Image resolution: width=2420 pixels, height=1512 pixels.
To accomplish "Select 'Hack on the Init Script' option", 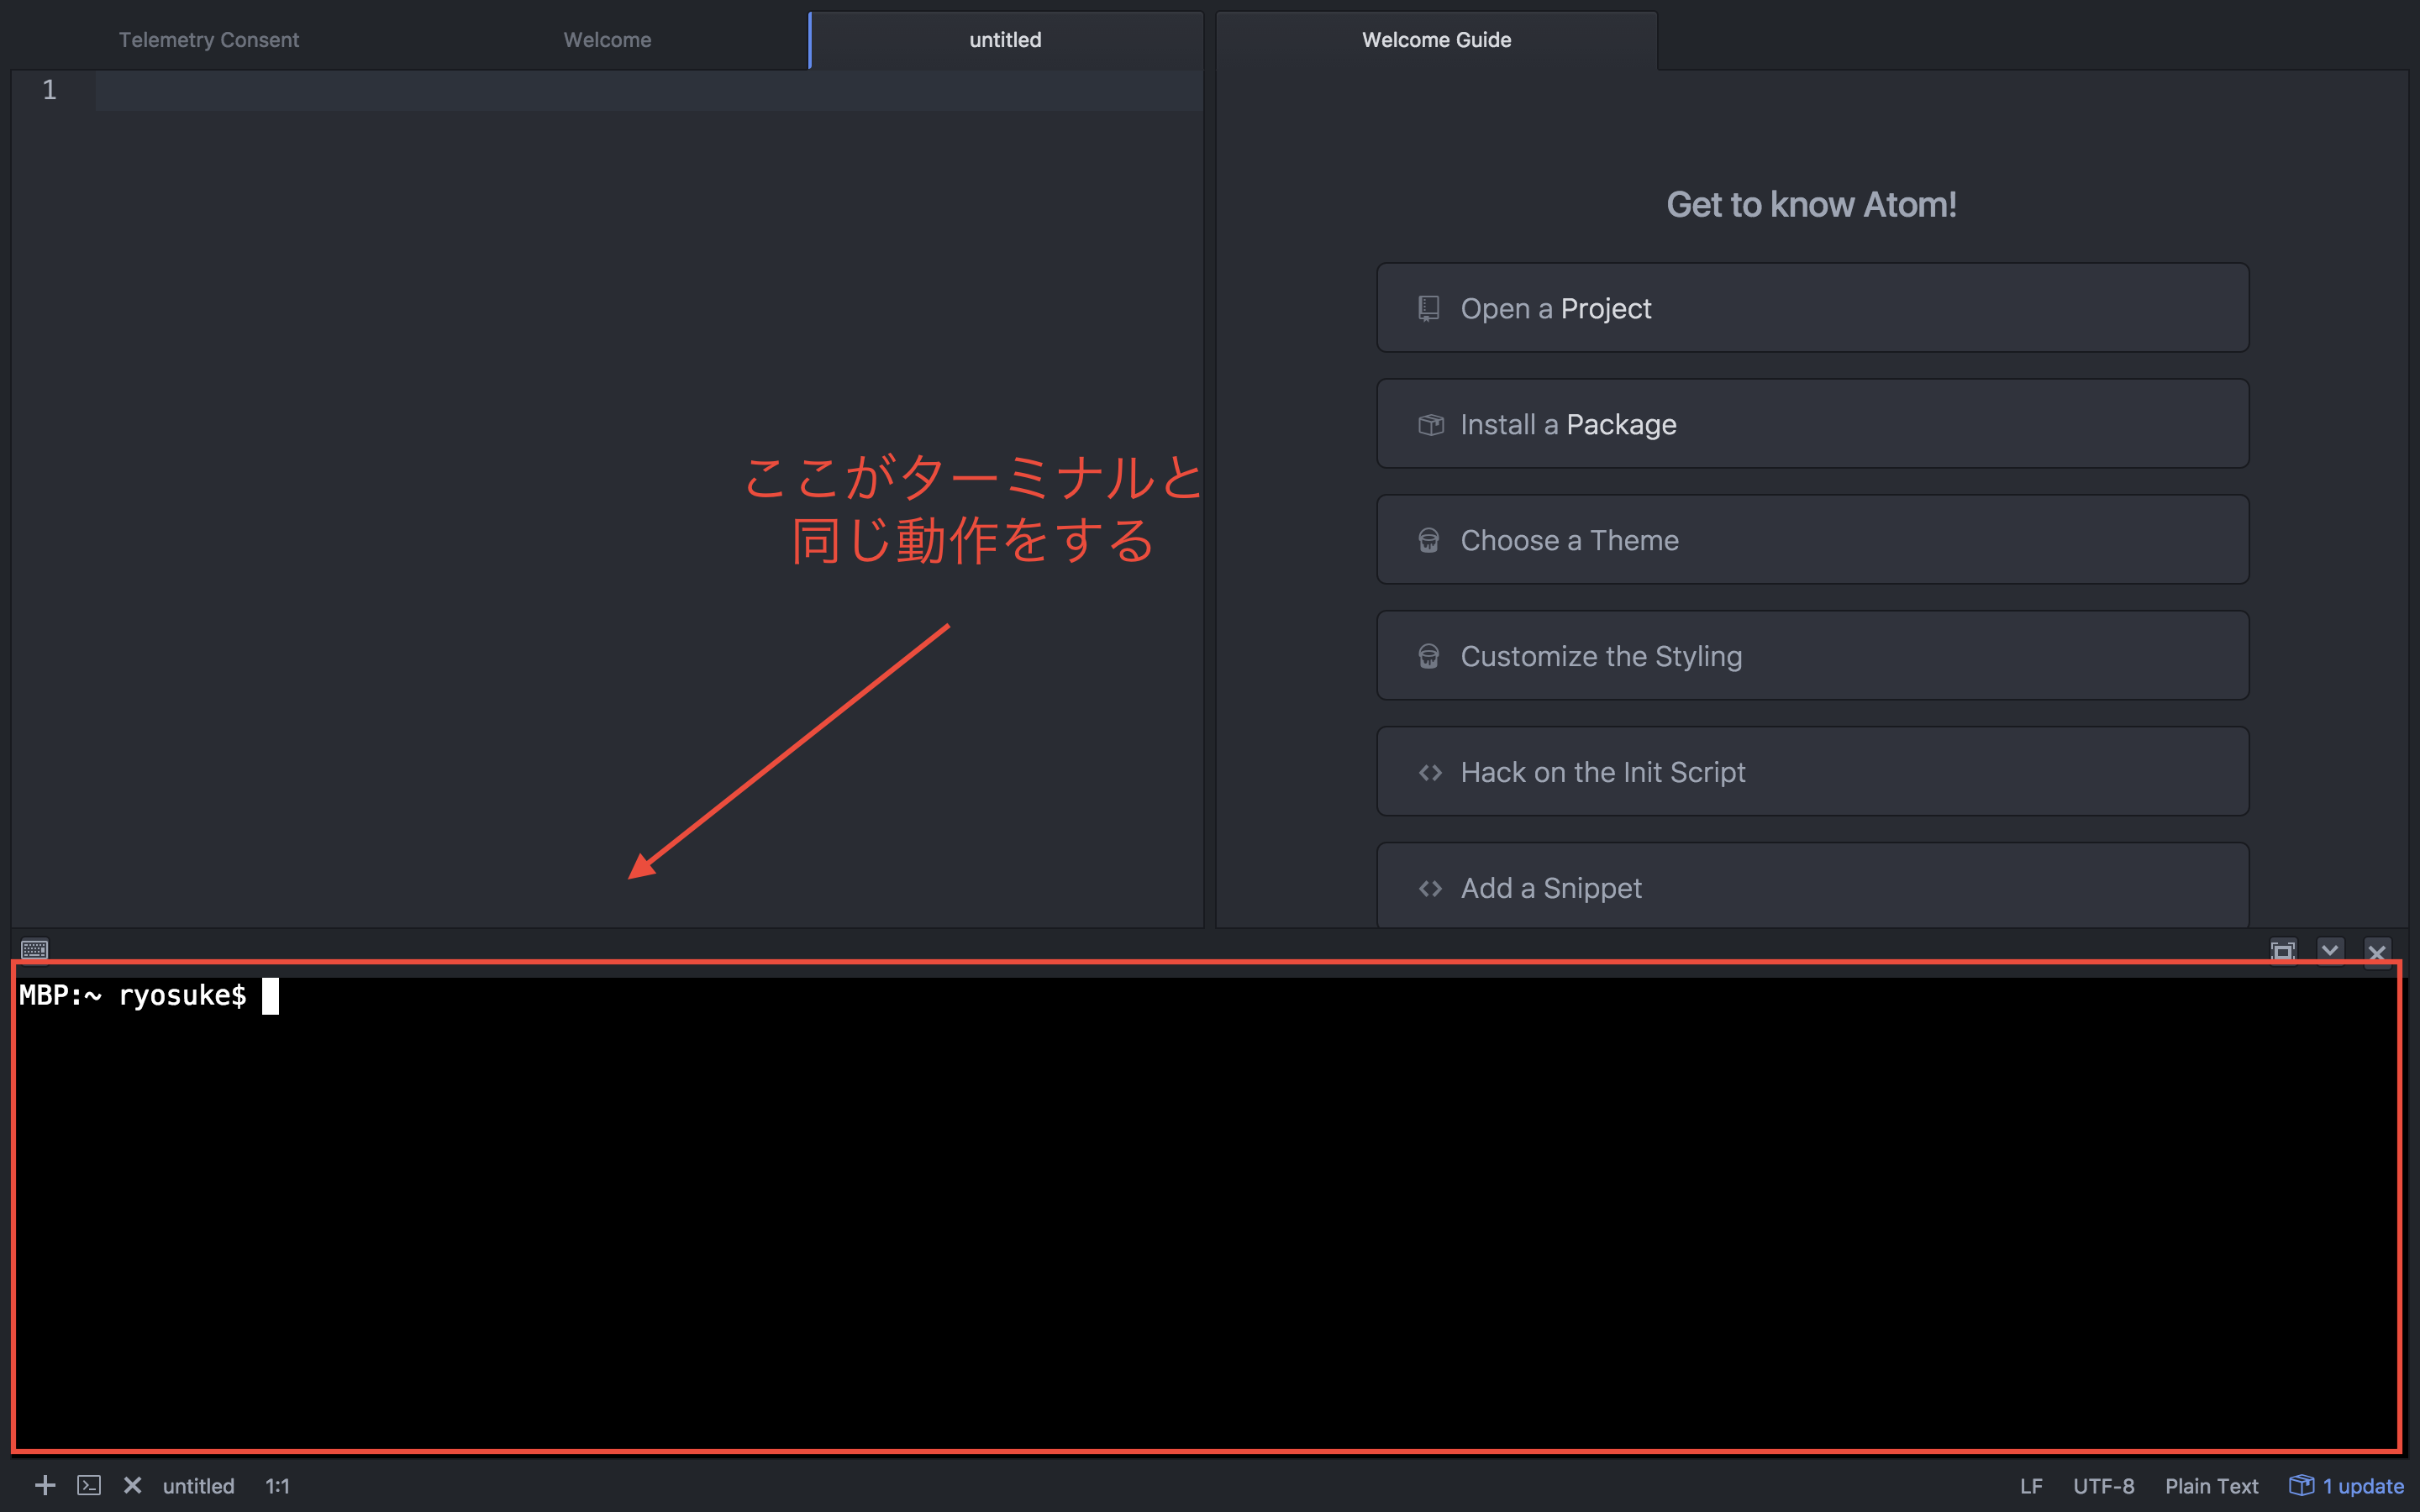I will click(1812, 772).
